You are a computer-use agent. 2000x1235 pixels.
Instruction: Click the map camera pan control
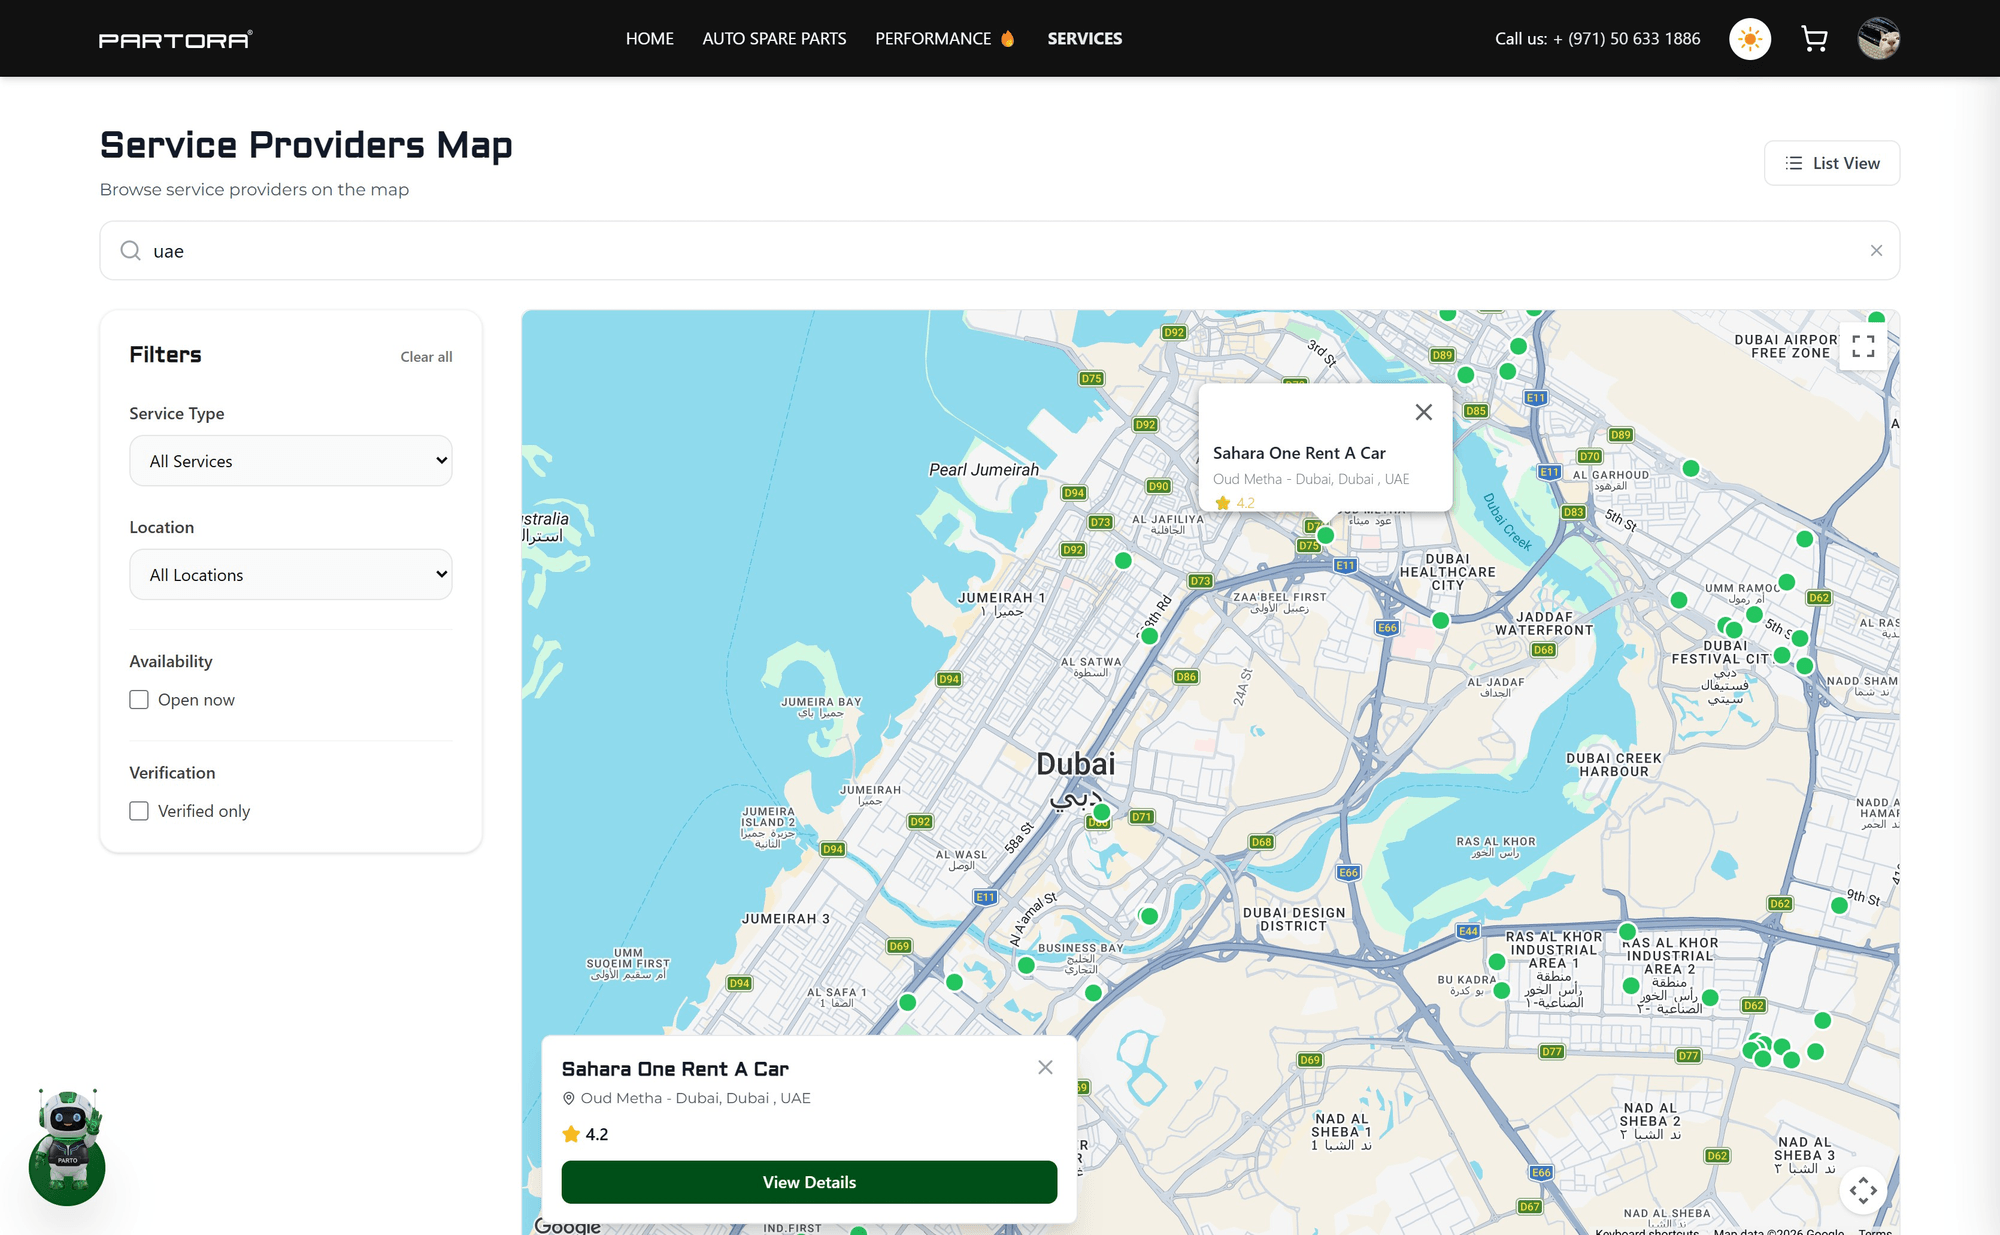pos(1863,1190)
